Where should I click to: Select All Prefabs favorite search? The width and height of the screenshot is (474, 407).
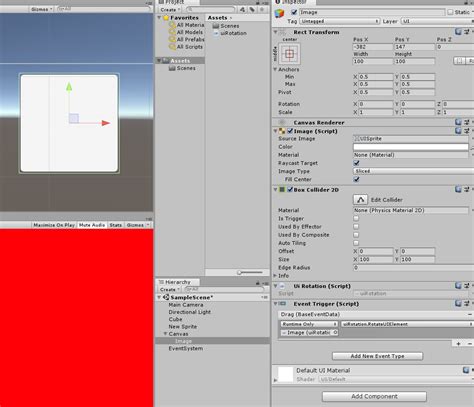(187, 39)
